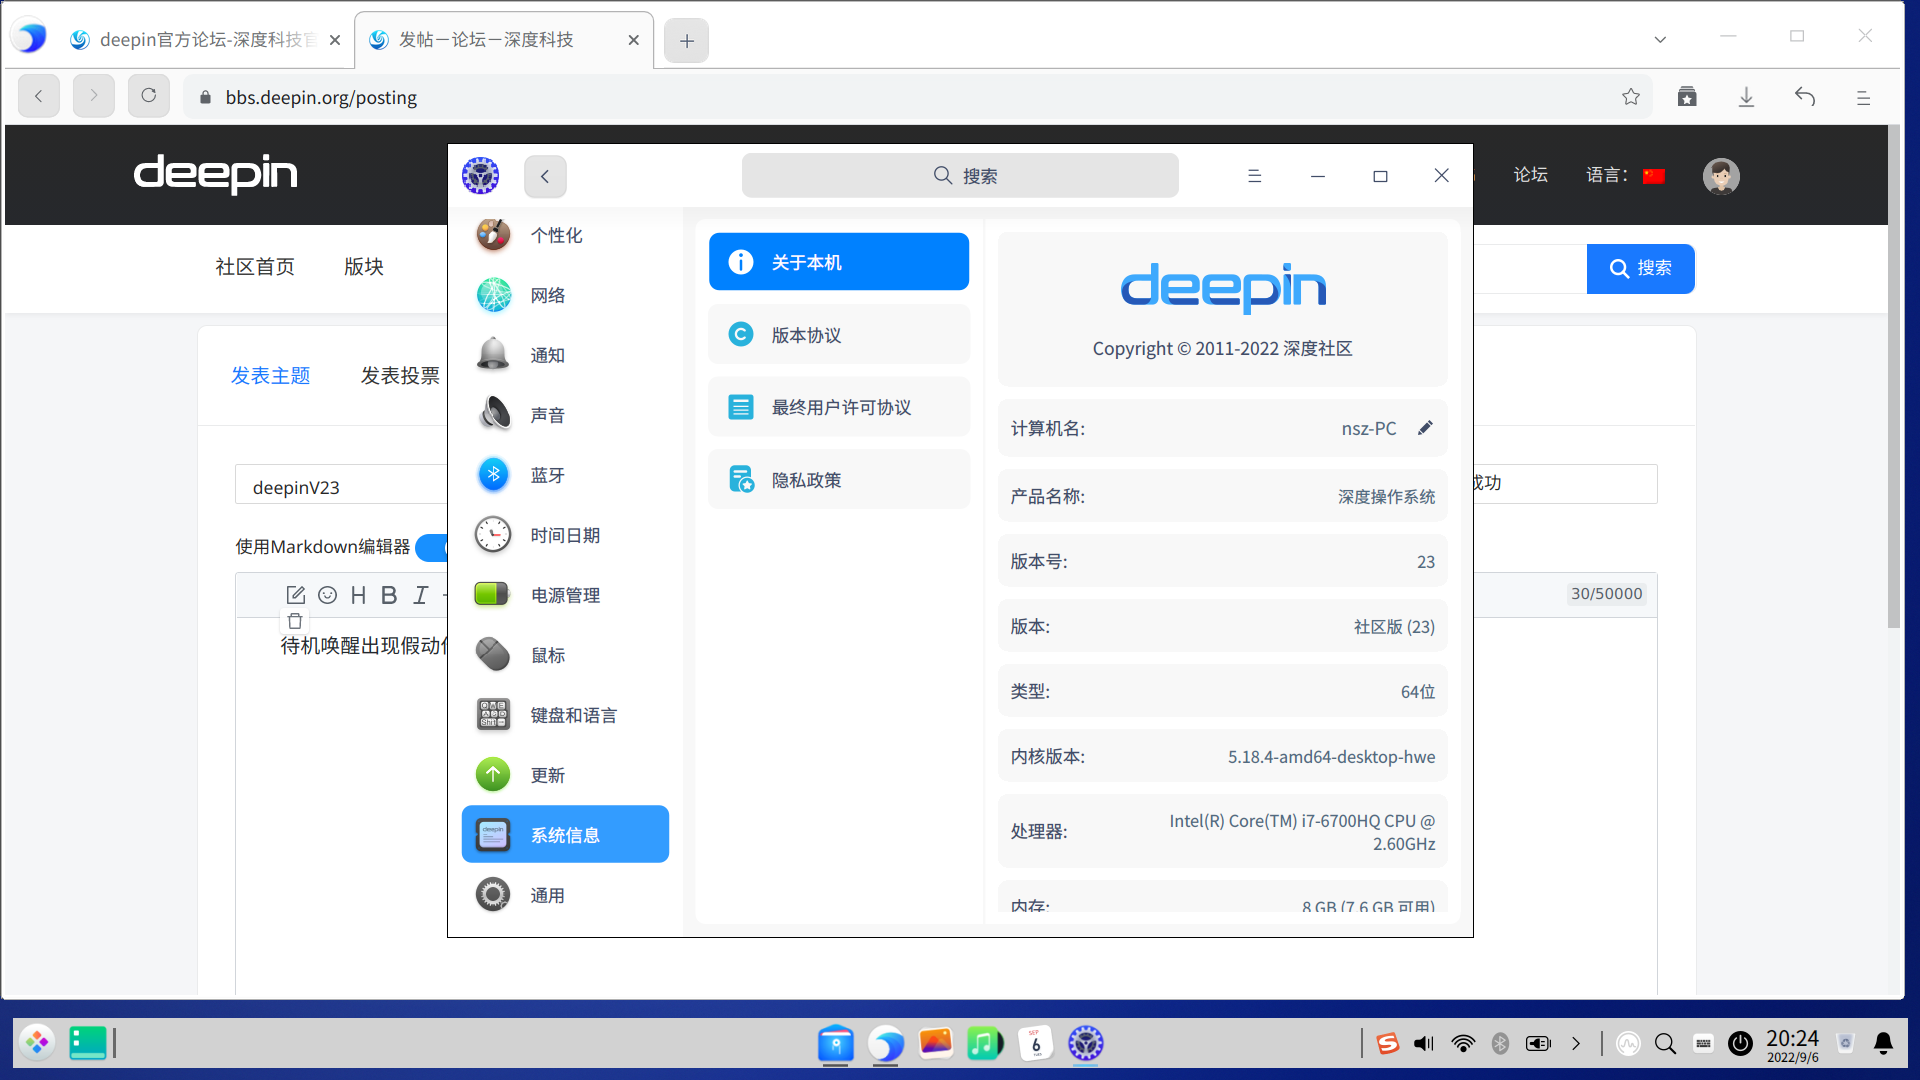Image resolution: width=1920 pixels, height=1080 pixels.
Task: Click the Control Center search field
Action: pos(960,176)
